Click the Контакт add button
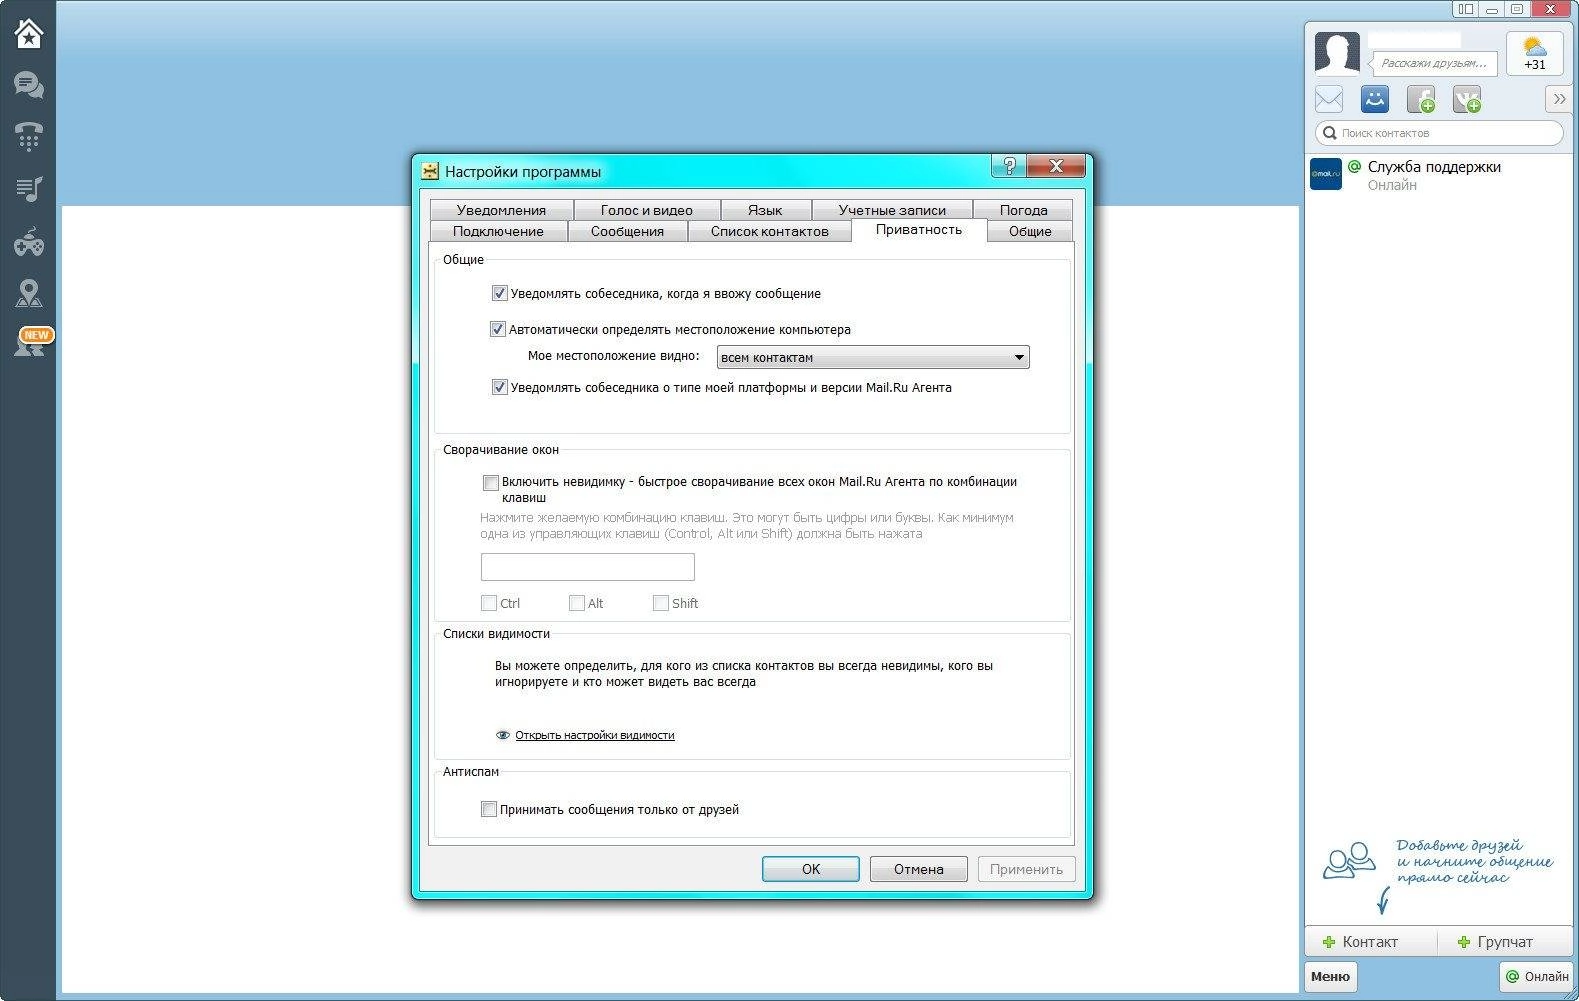 (x=1370, y=942)
